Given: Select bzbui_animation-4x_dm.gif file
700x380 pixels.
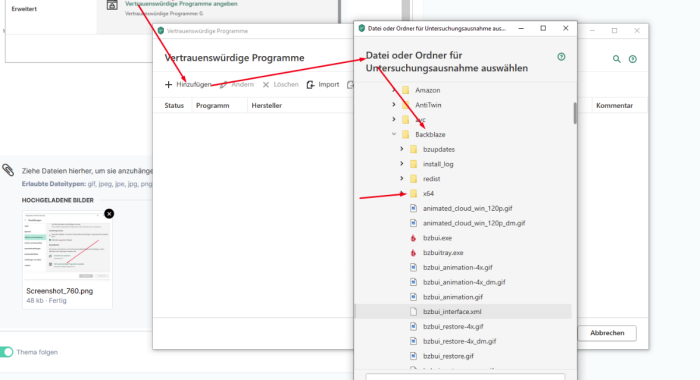Looking at the screenshot, I should [464, 282].
